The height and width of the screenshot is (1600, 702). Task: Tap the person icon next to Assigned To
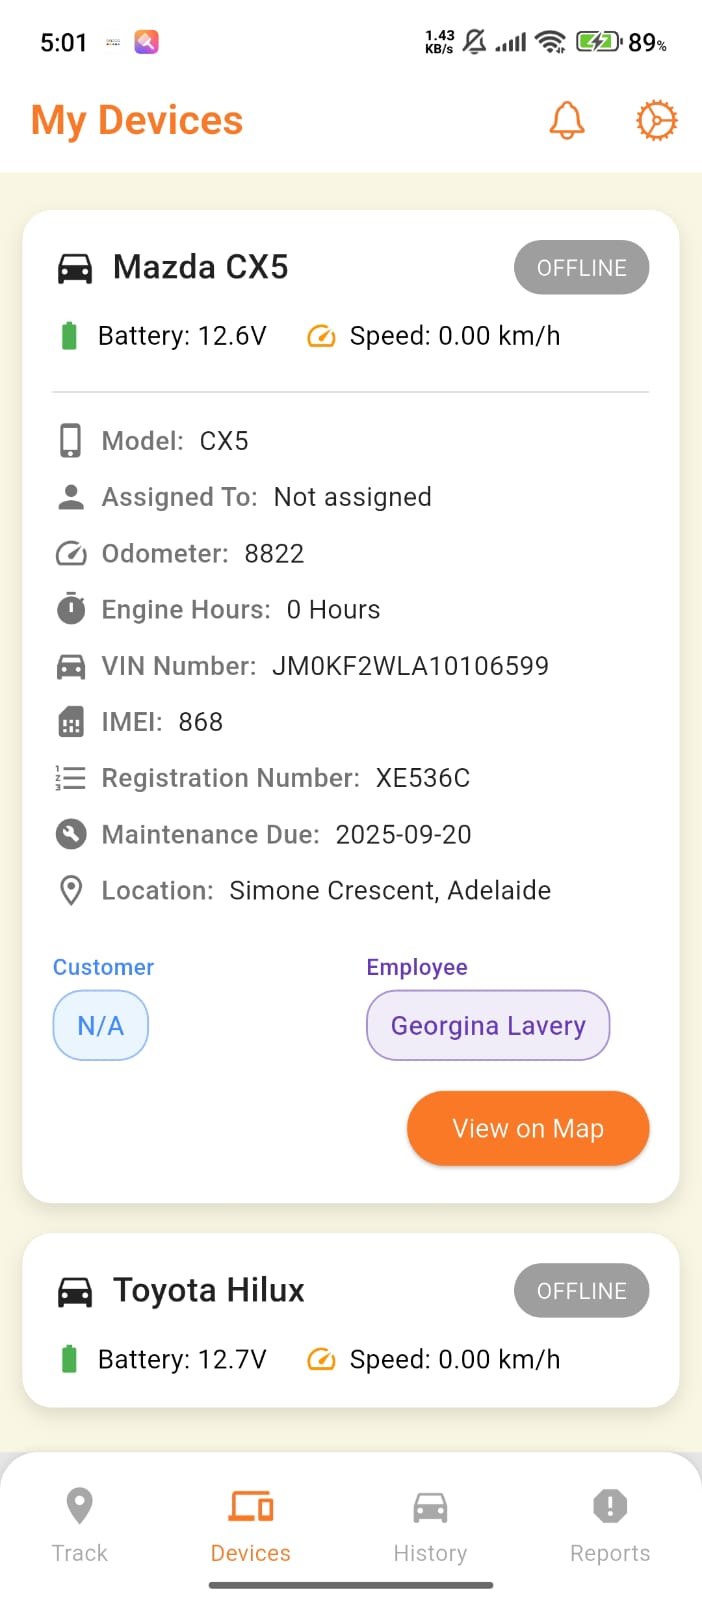click(x=69, y=497)
